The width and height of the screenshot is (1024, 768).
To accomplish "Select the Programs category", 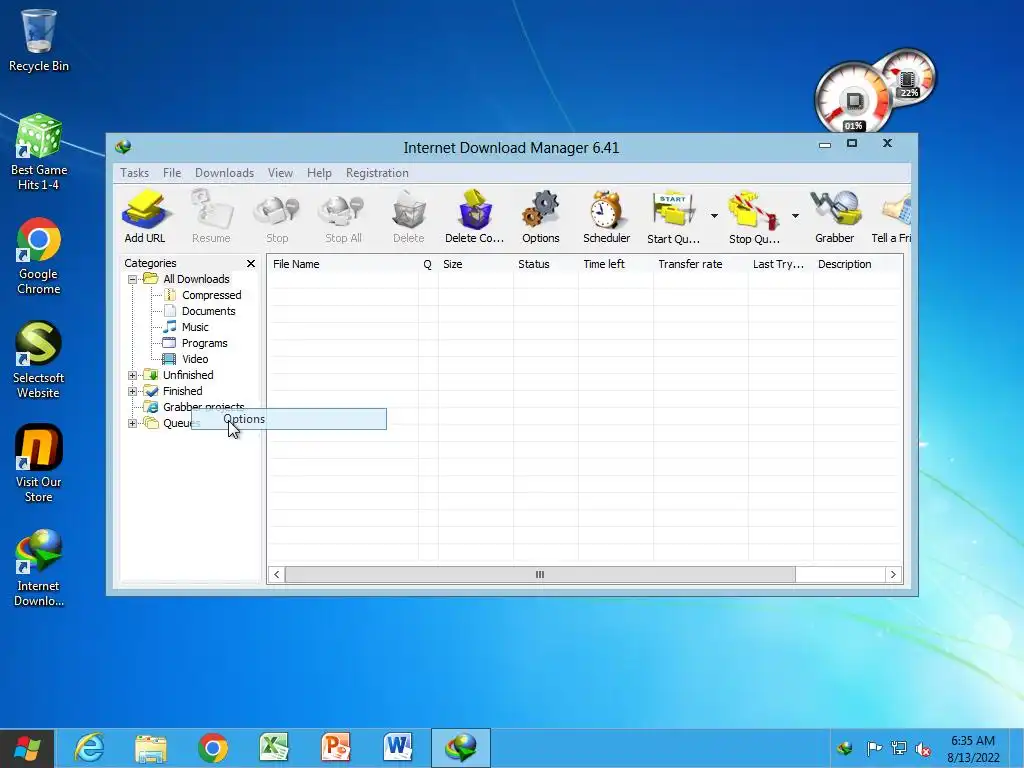I will pos(204,343).
